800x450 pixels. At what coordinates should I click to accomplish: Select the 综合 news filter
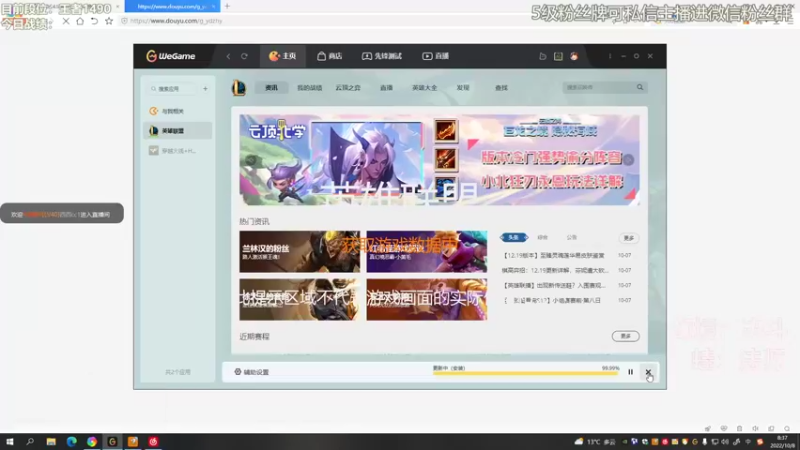coord(542,237)
